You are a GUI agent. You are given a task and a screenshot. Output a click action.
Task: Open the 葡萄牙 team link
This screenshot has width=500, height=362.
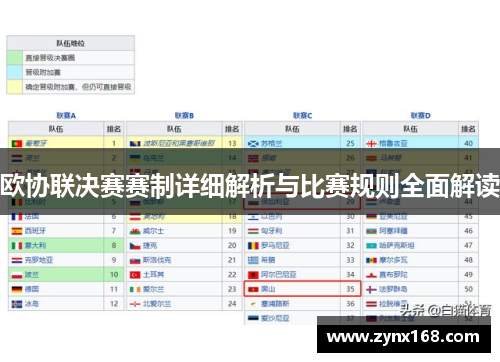36,144
